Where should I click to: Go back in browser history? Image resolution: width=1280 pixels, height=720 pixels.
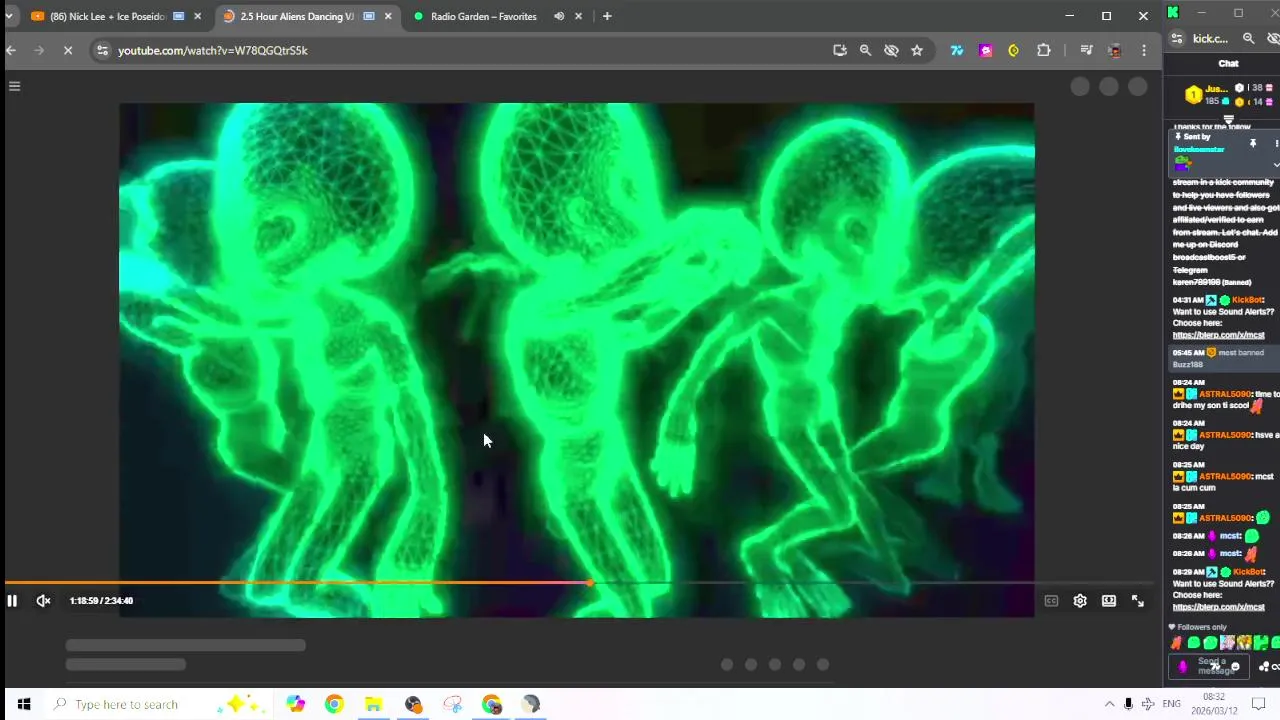click(x=11, y=50)
